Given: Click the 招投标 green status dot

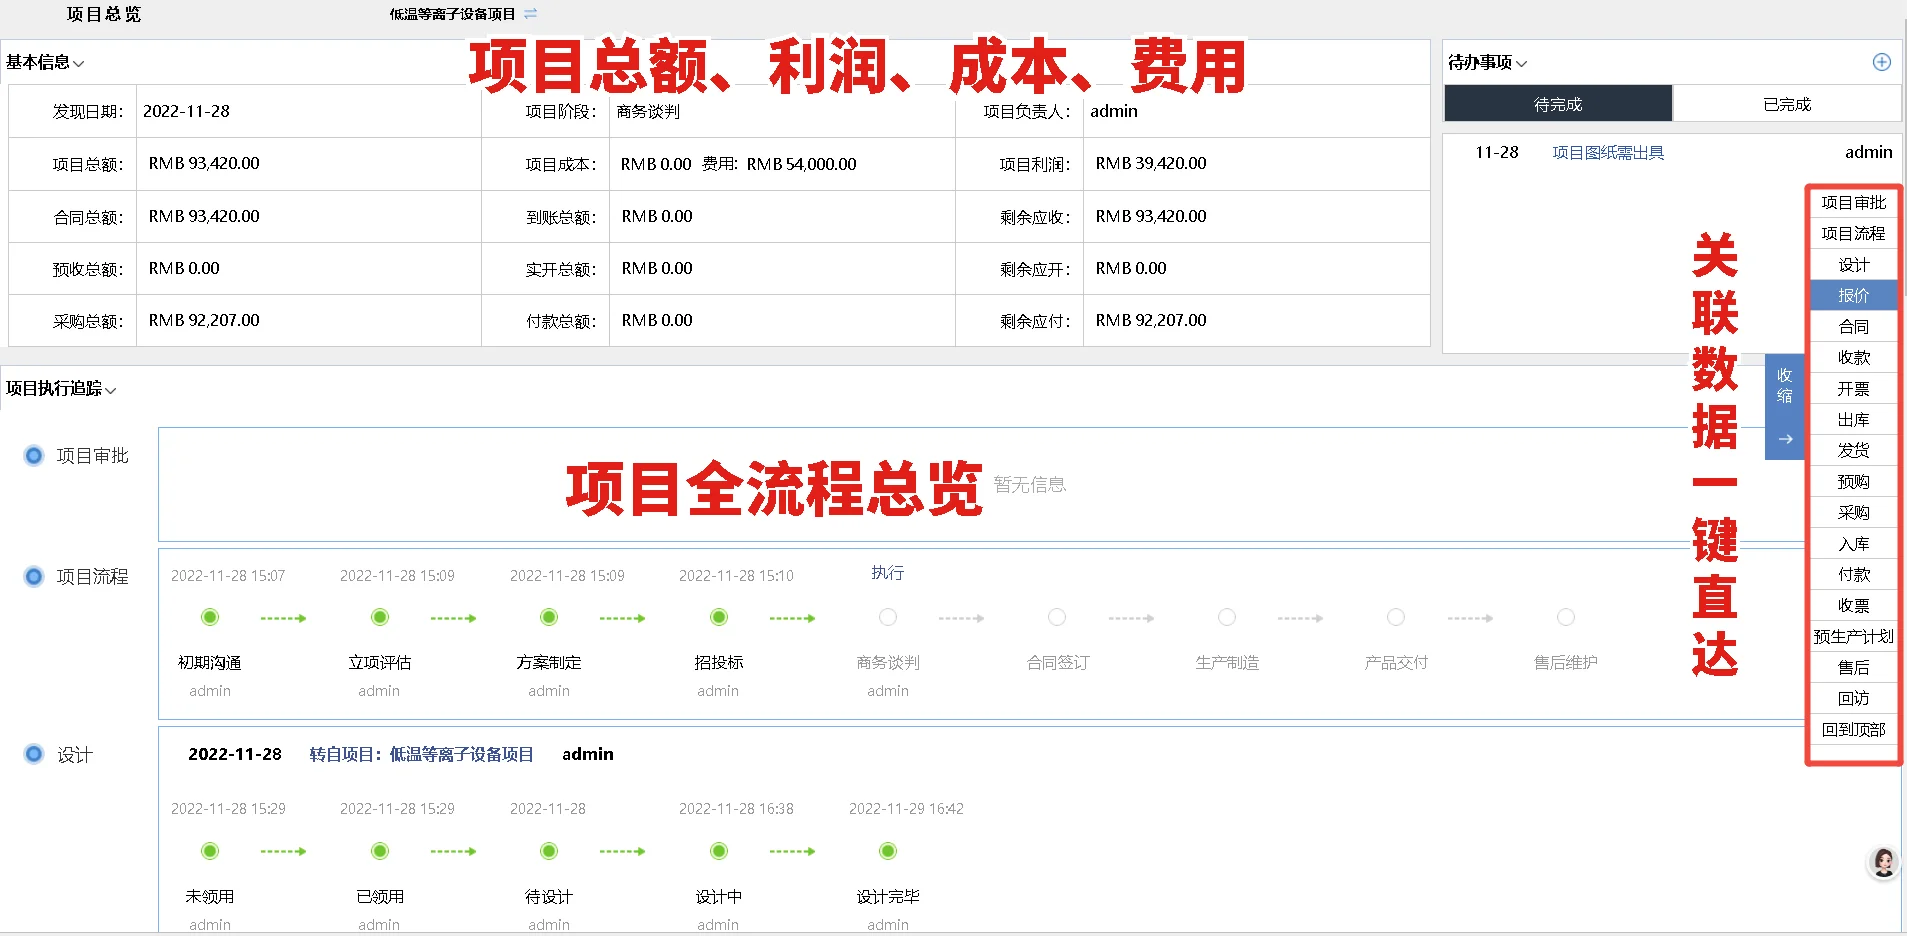Looking at the screenshot, I should pos(718,617).
